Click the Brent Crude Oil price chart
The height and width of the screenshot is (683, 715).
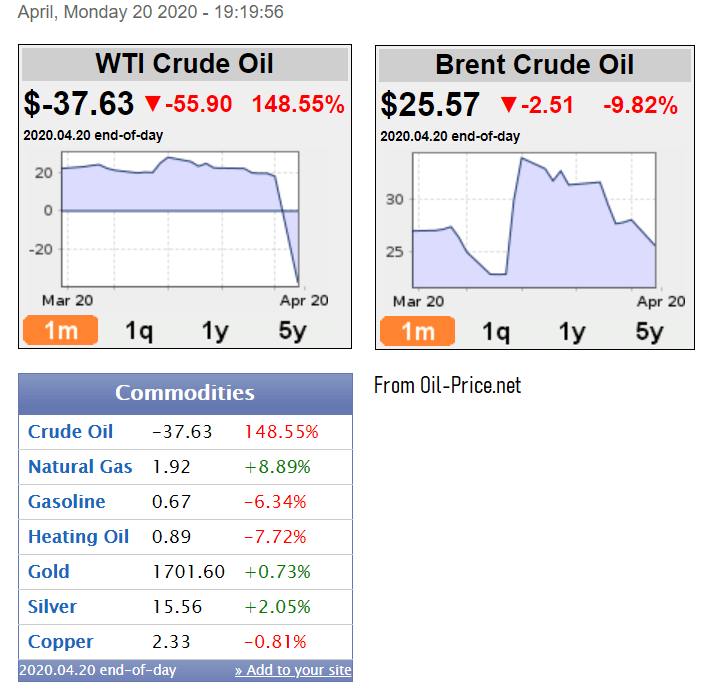click(x=533, y=220)
